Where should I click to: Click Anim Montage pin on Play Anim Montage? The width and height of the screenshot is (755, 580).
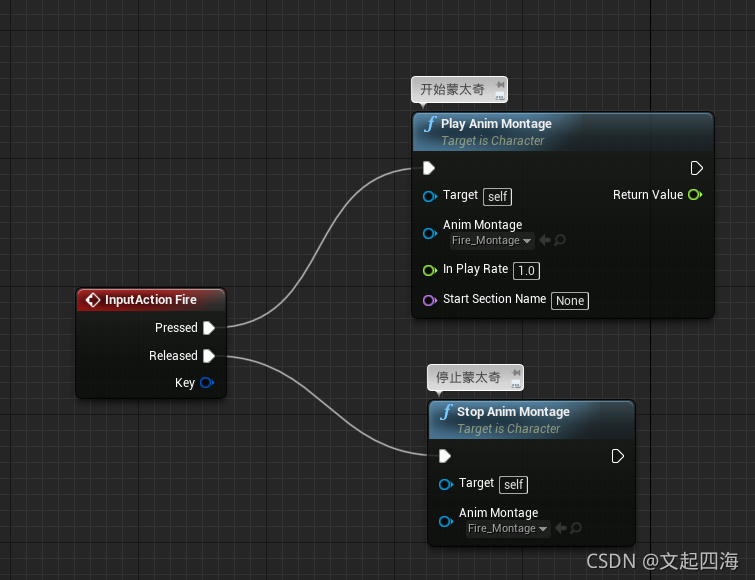coord(430,233)
